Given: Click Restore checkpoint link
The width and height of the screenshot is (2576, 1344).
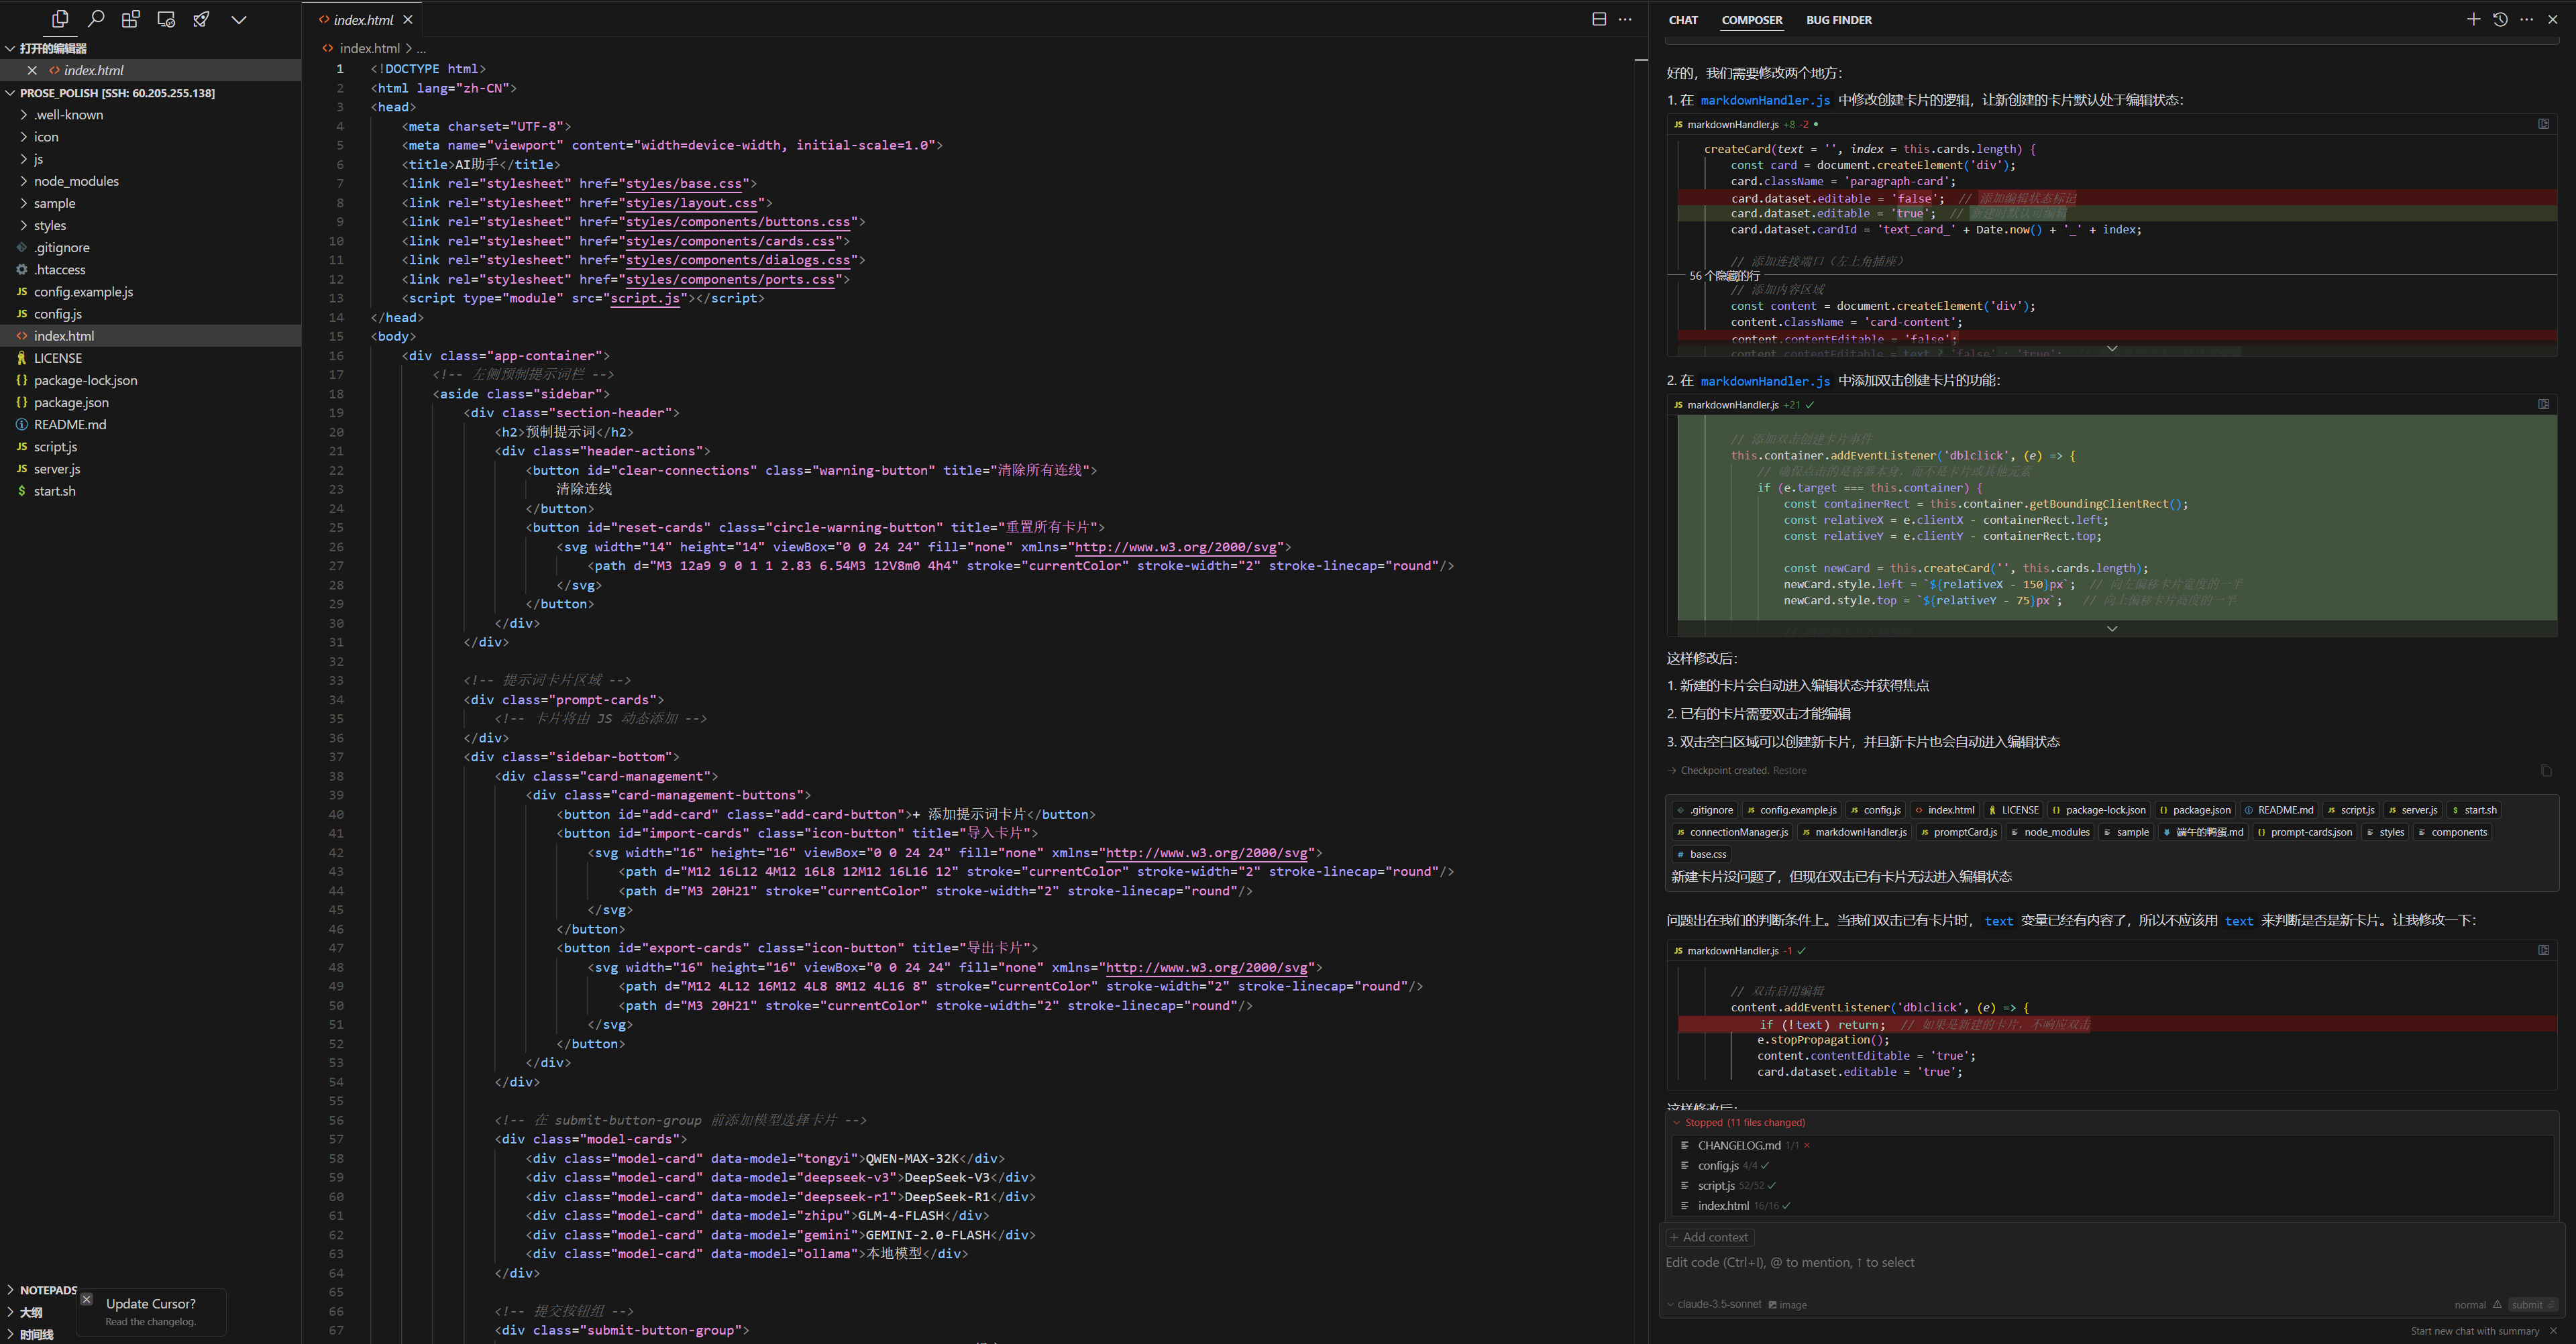Looking at the screenshot, I should [1789, 770].
